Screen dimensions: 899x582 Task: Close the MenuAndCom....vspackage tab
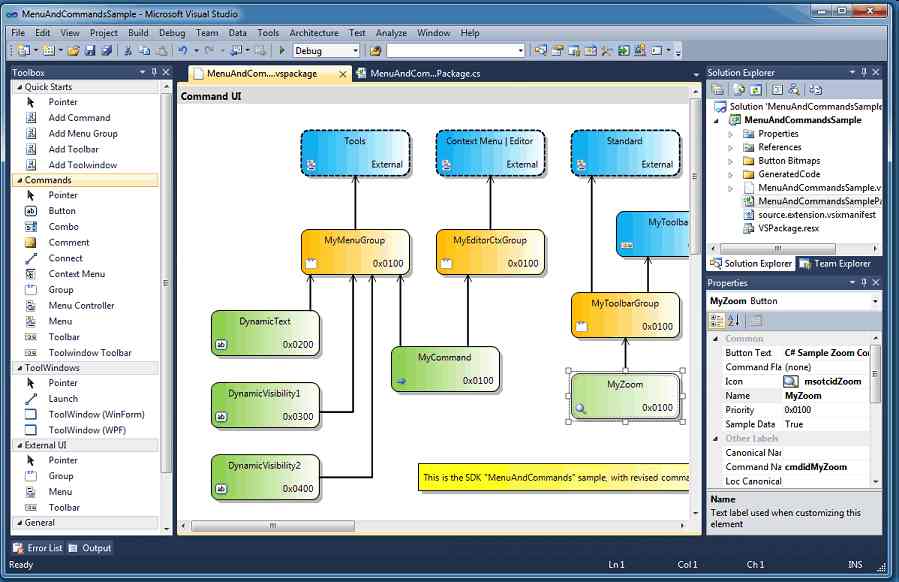point(343,74)
